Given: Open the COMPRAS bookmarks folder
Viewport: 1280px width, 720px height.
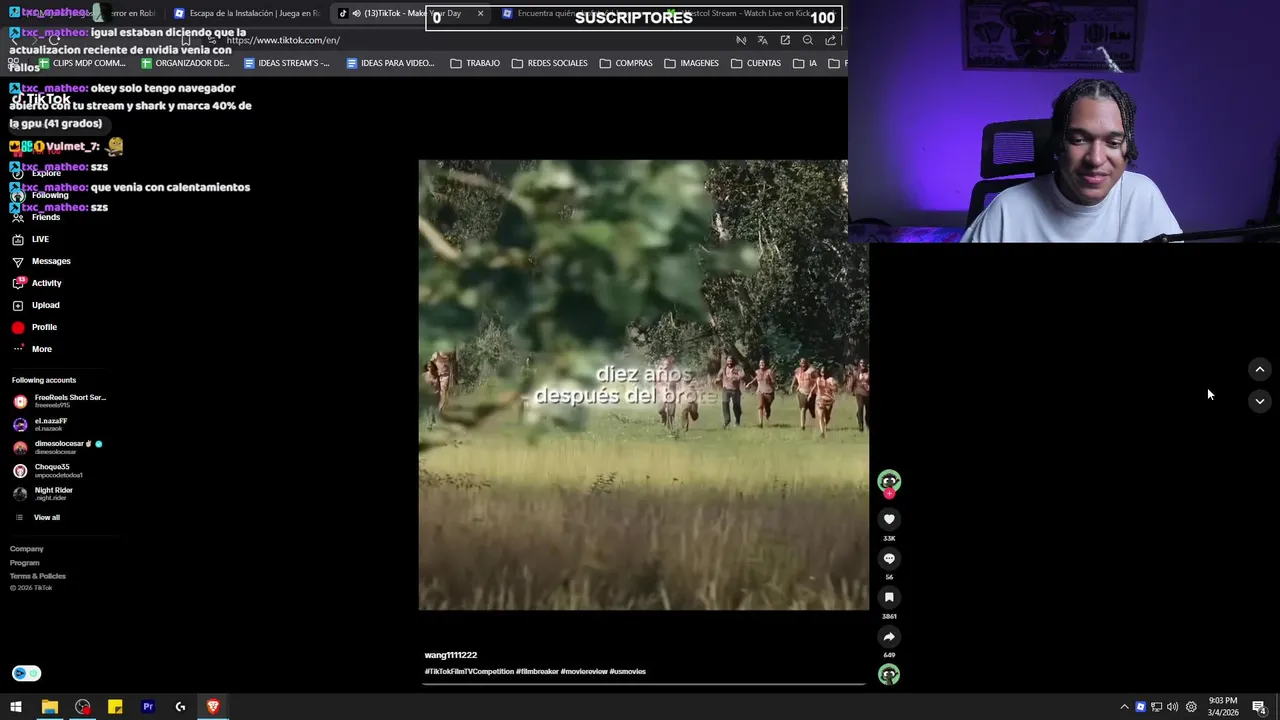Looking at the screenshot, I should coord(626,63).
